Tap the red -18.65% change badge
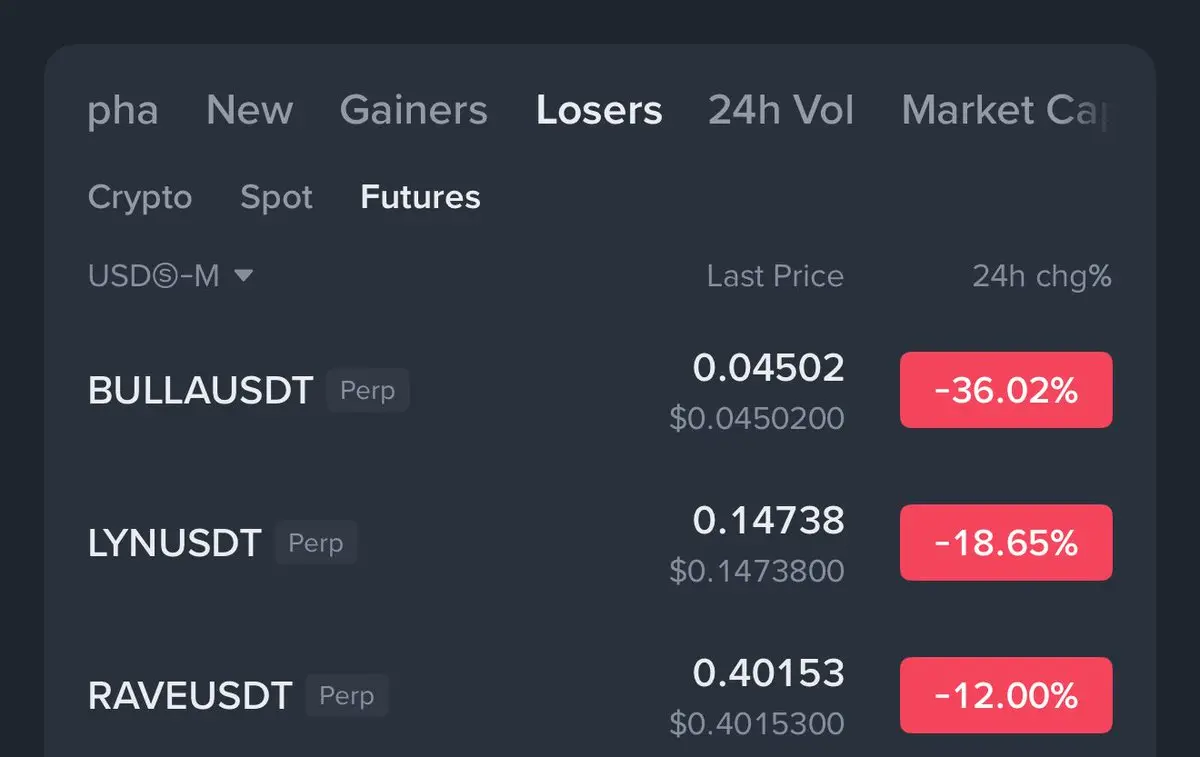1200x757 pixels. coord(1006,543)
